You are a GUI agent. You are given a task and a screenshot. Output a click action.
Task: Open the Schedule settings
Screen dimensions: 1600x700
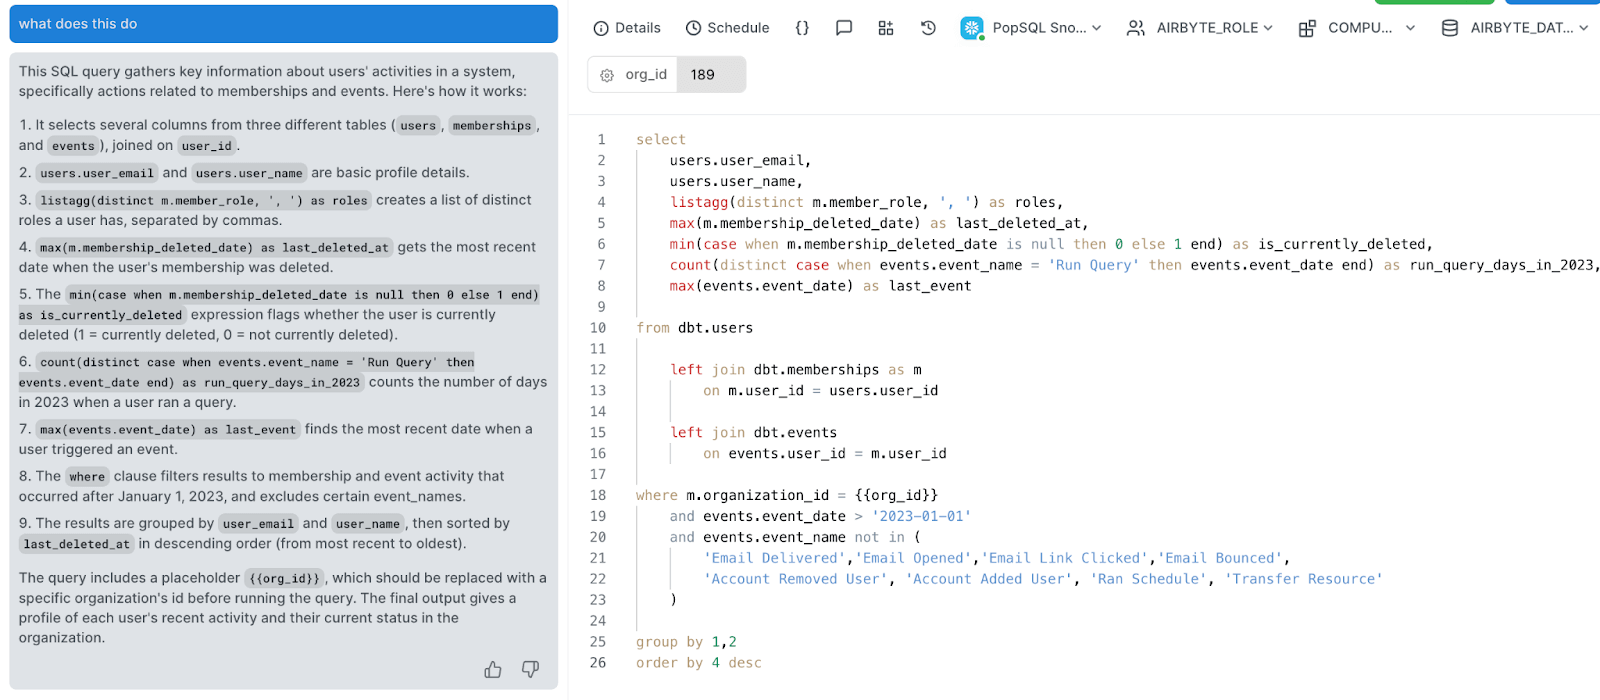pos(727,28)
